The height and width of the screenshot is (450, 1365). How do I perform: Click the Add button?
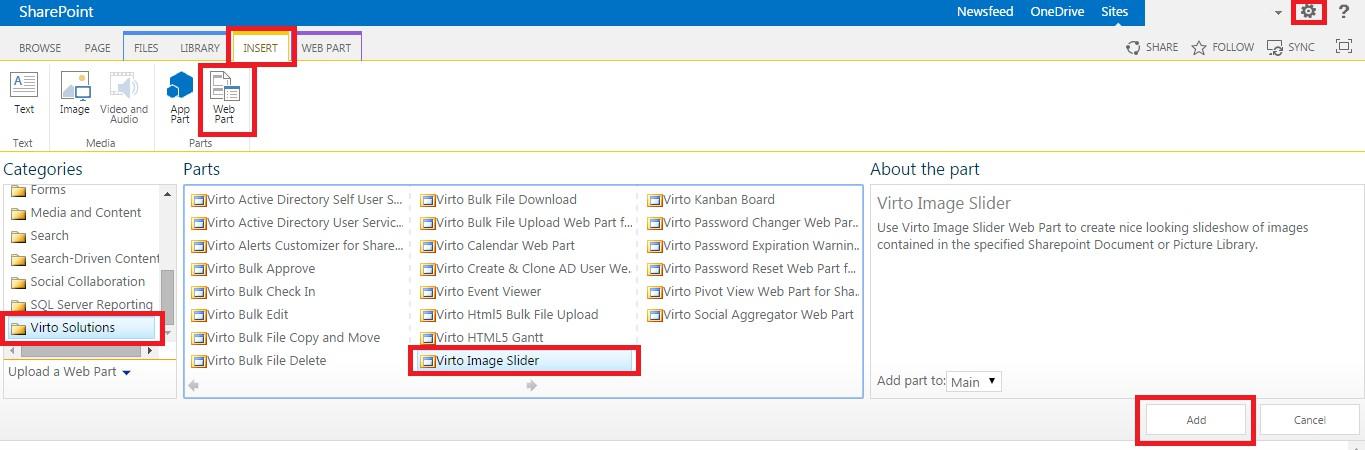click(x=1196, y=420)
